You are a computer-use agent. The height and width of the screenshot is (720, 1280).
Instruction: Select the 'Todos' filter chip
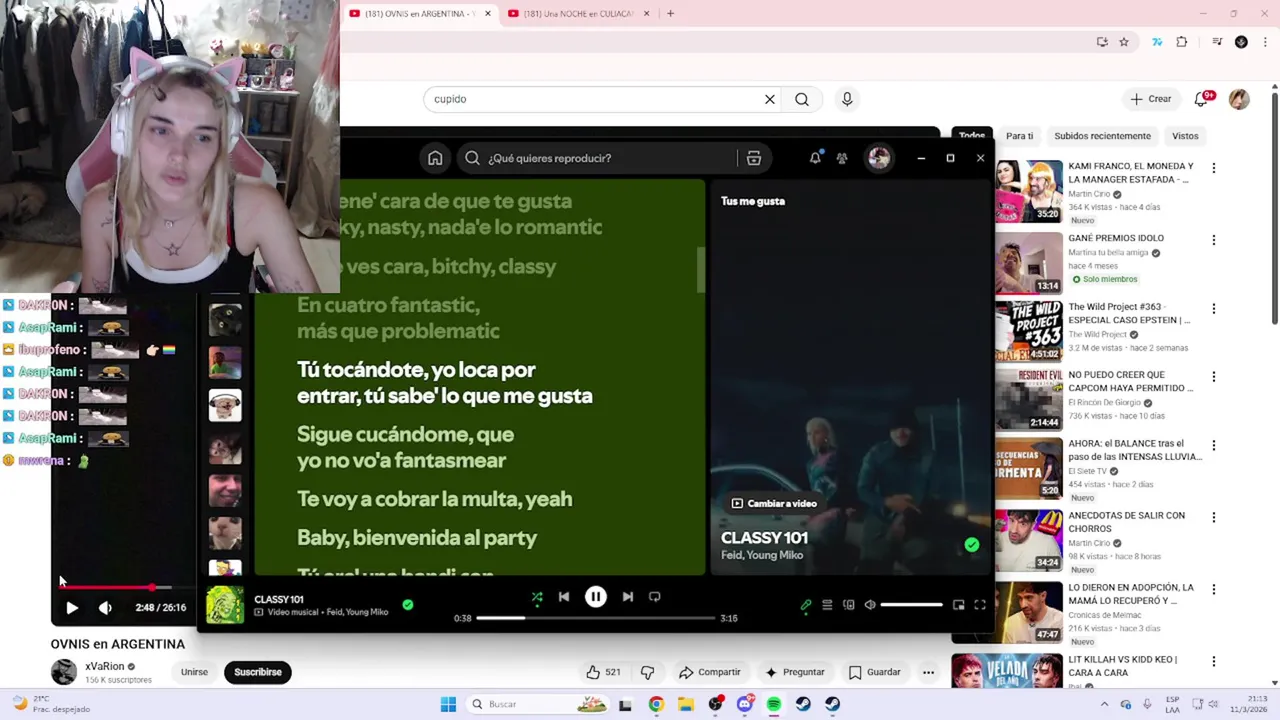tap(972, 136)
